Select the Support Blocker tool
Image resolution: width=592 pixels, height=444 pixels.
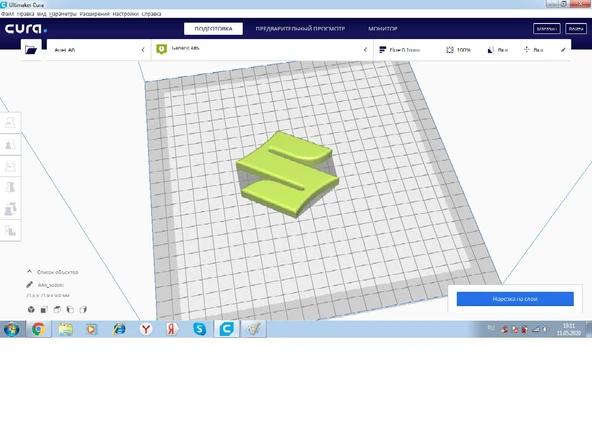10,230
